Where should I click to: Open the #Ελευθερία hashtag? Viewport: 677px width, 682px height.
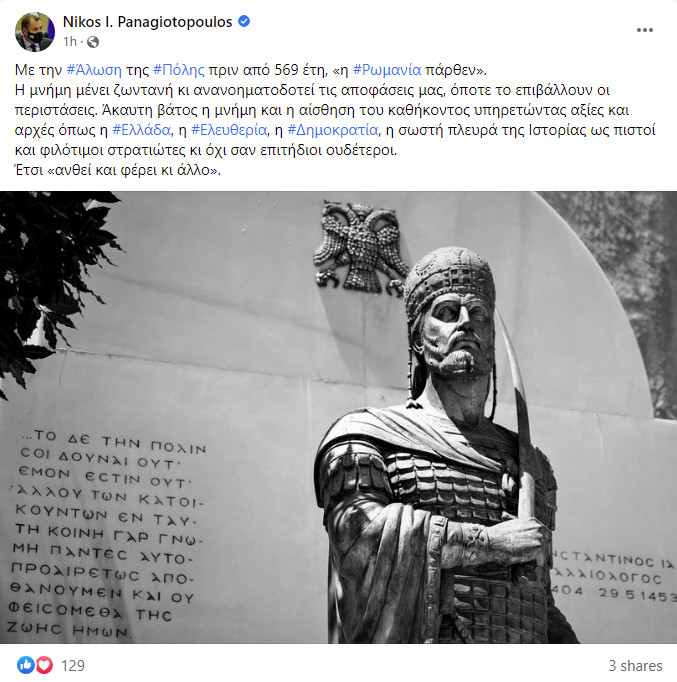click(x=229, y=130)
